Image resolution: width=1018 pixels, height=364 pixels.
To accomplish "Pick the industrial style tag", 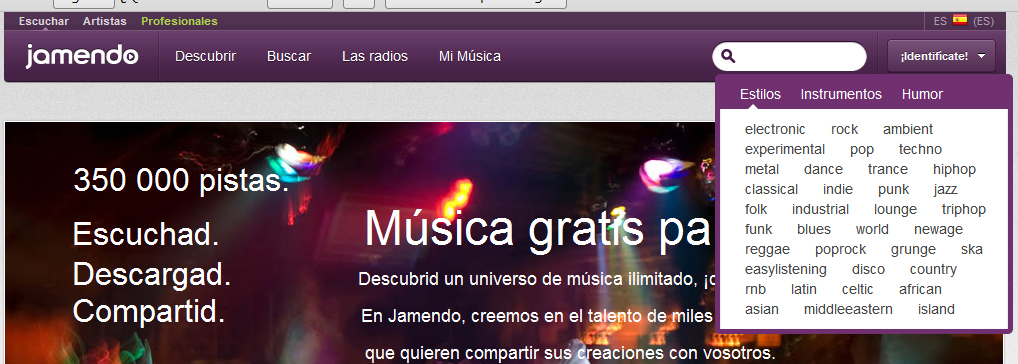I will [x=821, y=209].
